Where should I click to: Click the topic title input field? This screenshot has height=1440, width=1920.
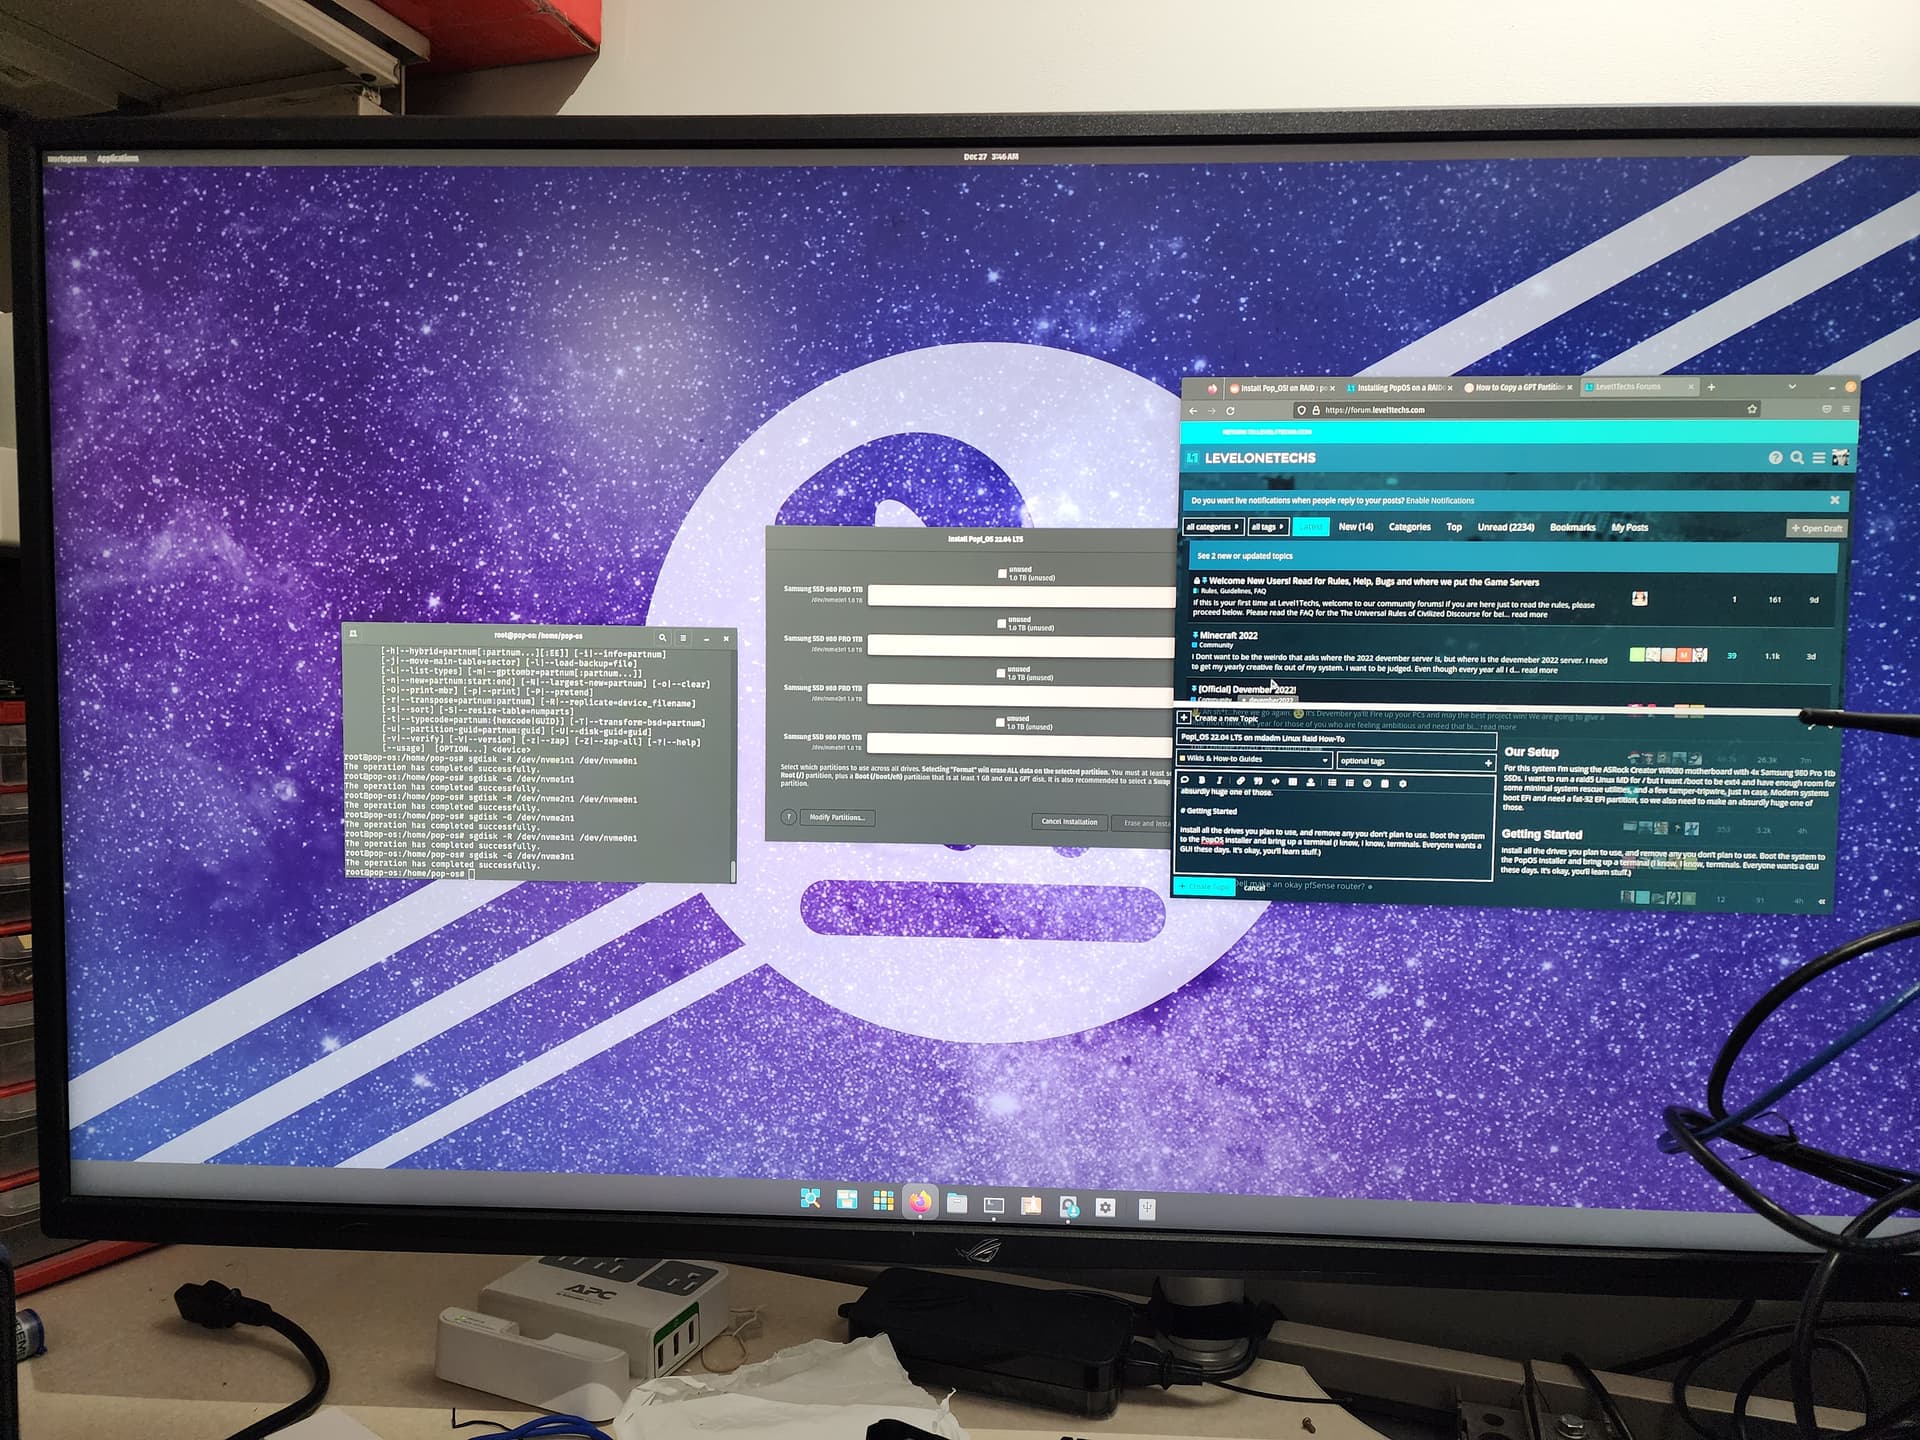click(x=1335, y=739)
